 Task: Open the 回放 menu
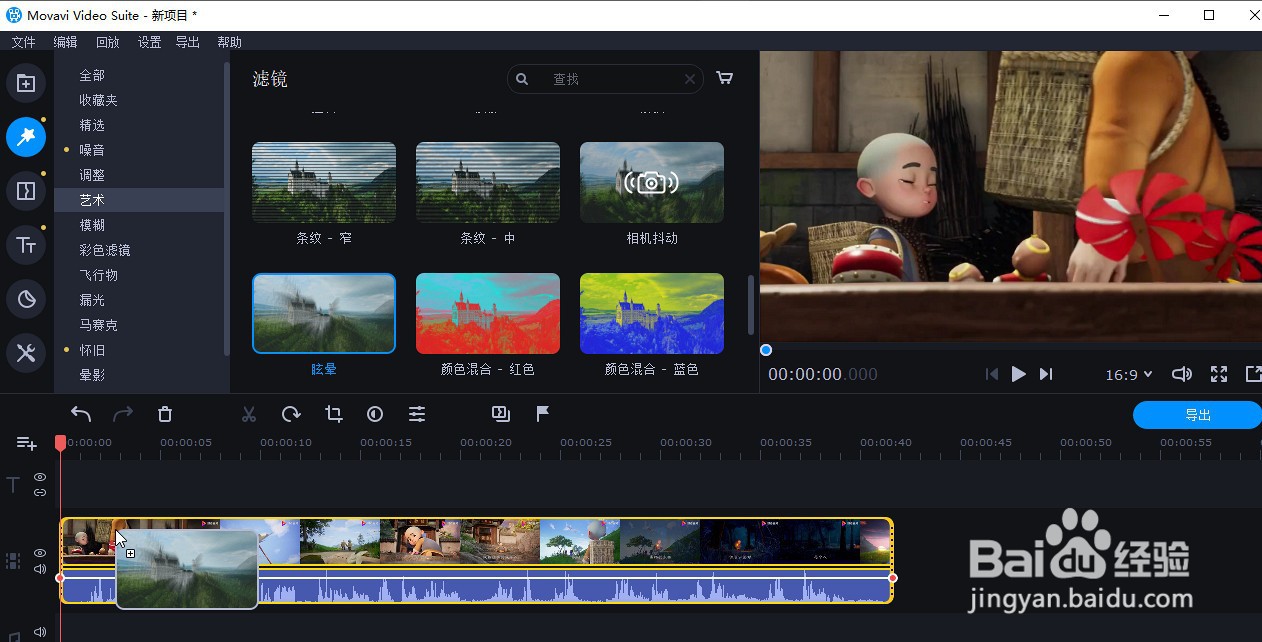coord(107,42)
